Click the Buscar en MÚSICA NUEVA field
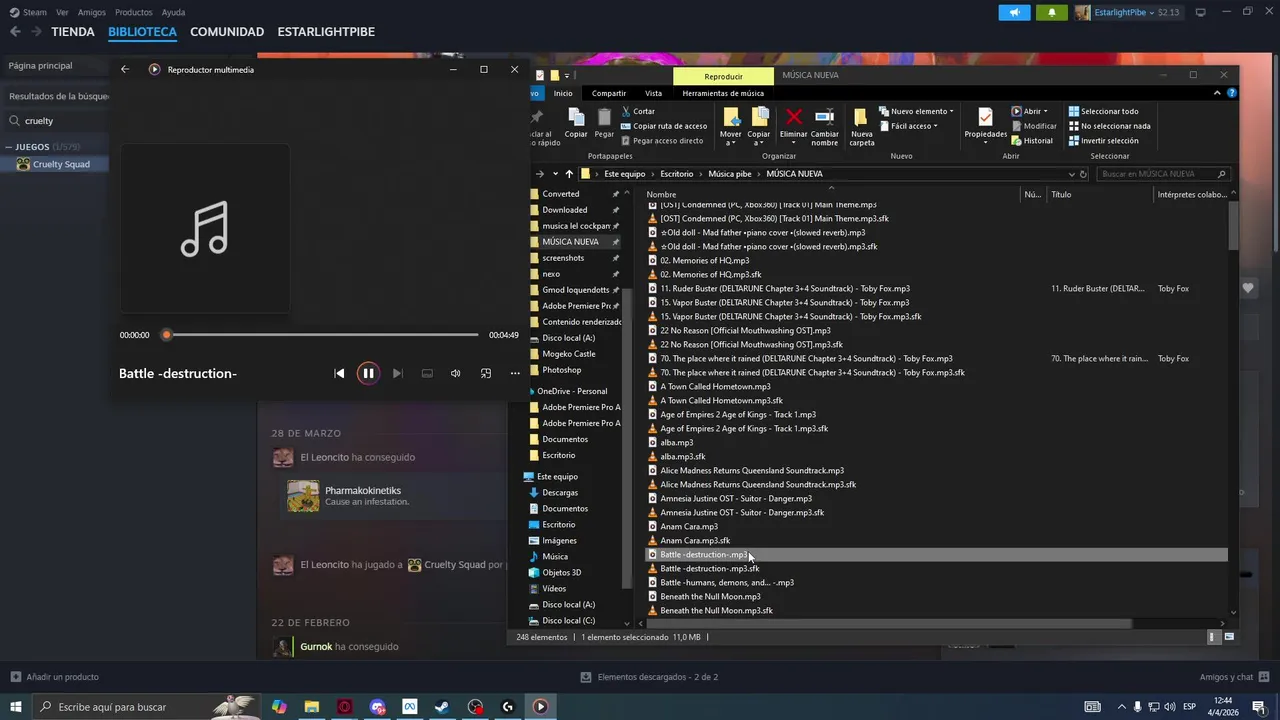This screenshot has width=1280, height=720. (1164, 174)
